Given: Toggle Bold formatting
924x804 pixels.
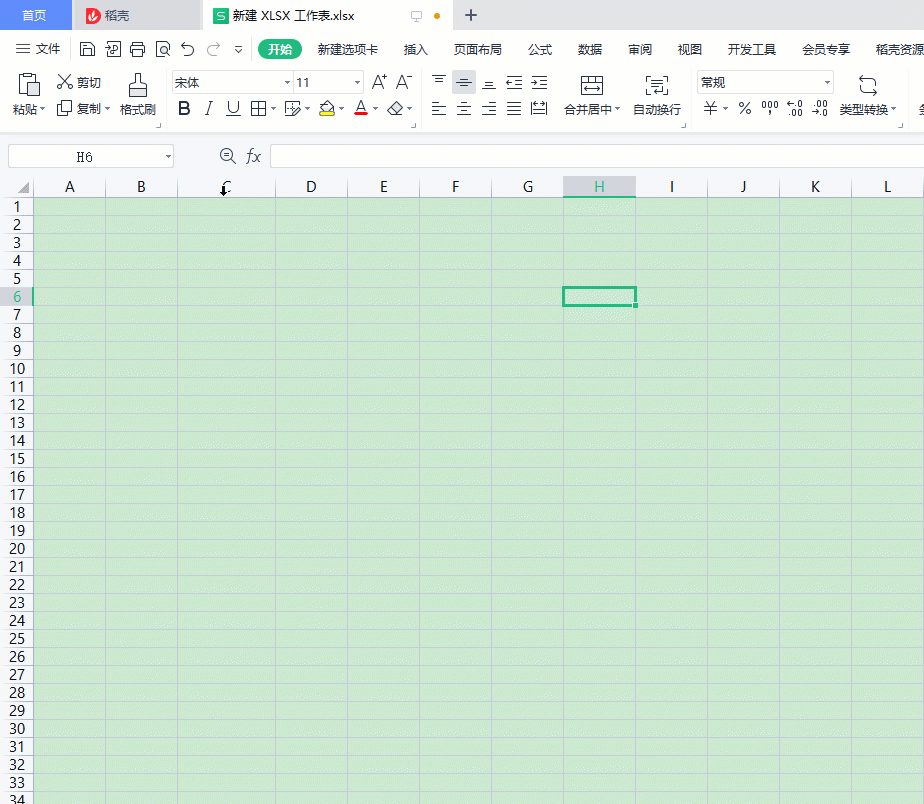Looking at the screenshot, I should pos(184,108).
